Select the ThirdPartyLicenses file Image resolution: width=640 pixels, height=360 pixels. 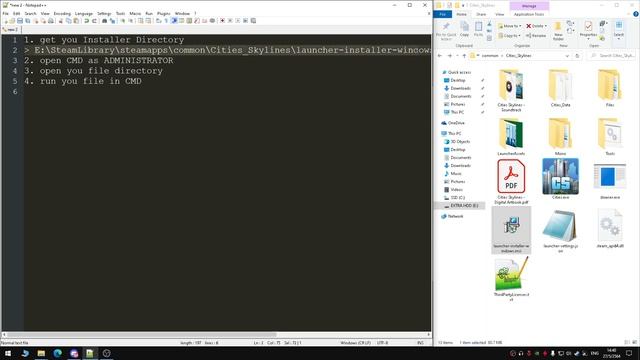click(511, 279)
